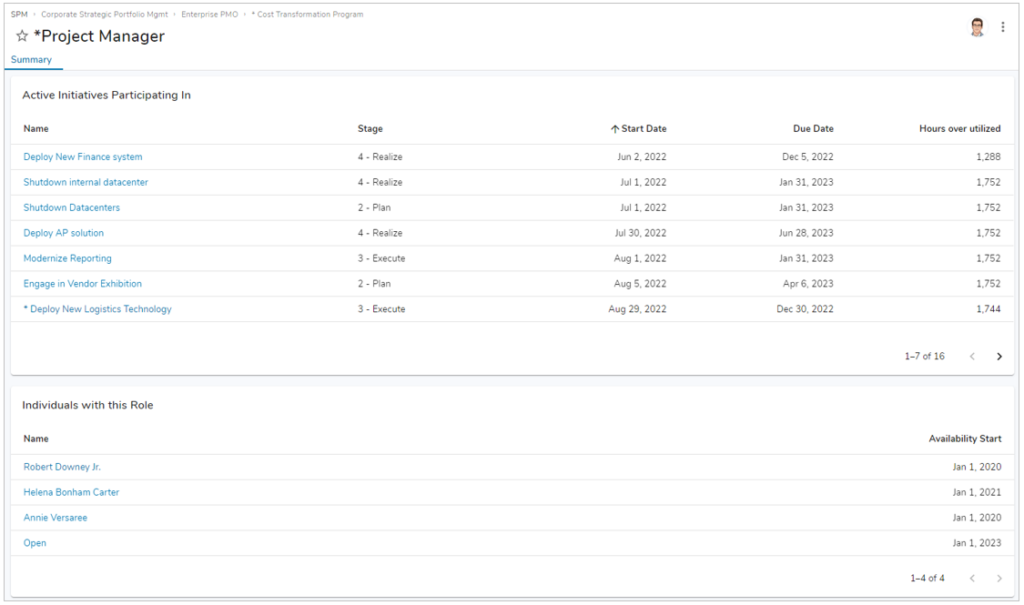Open the Modernize Reporting initiative
1024x605 pixels.
[68, 258]
